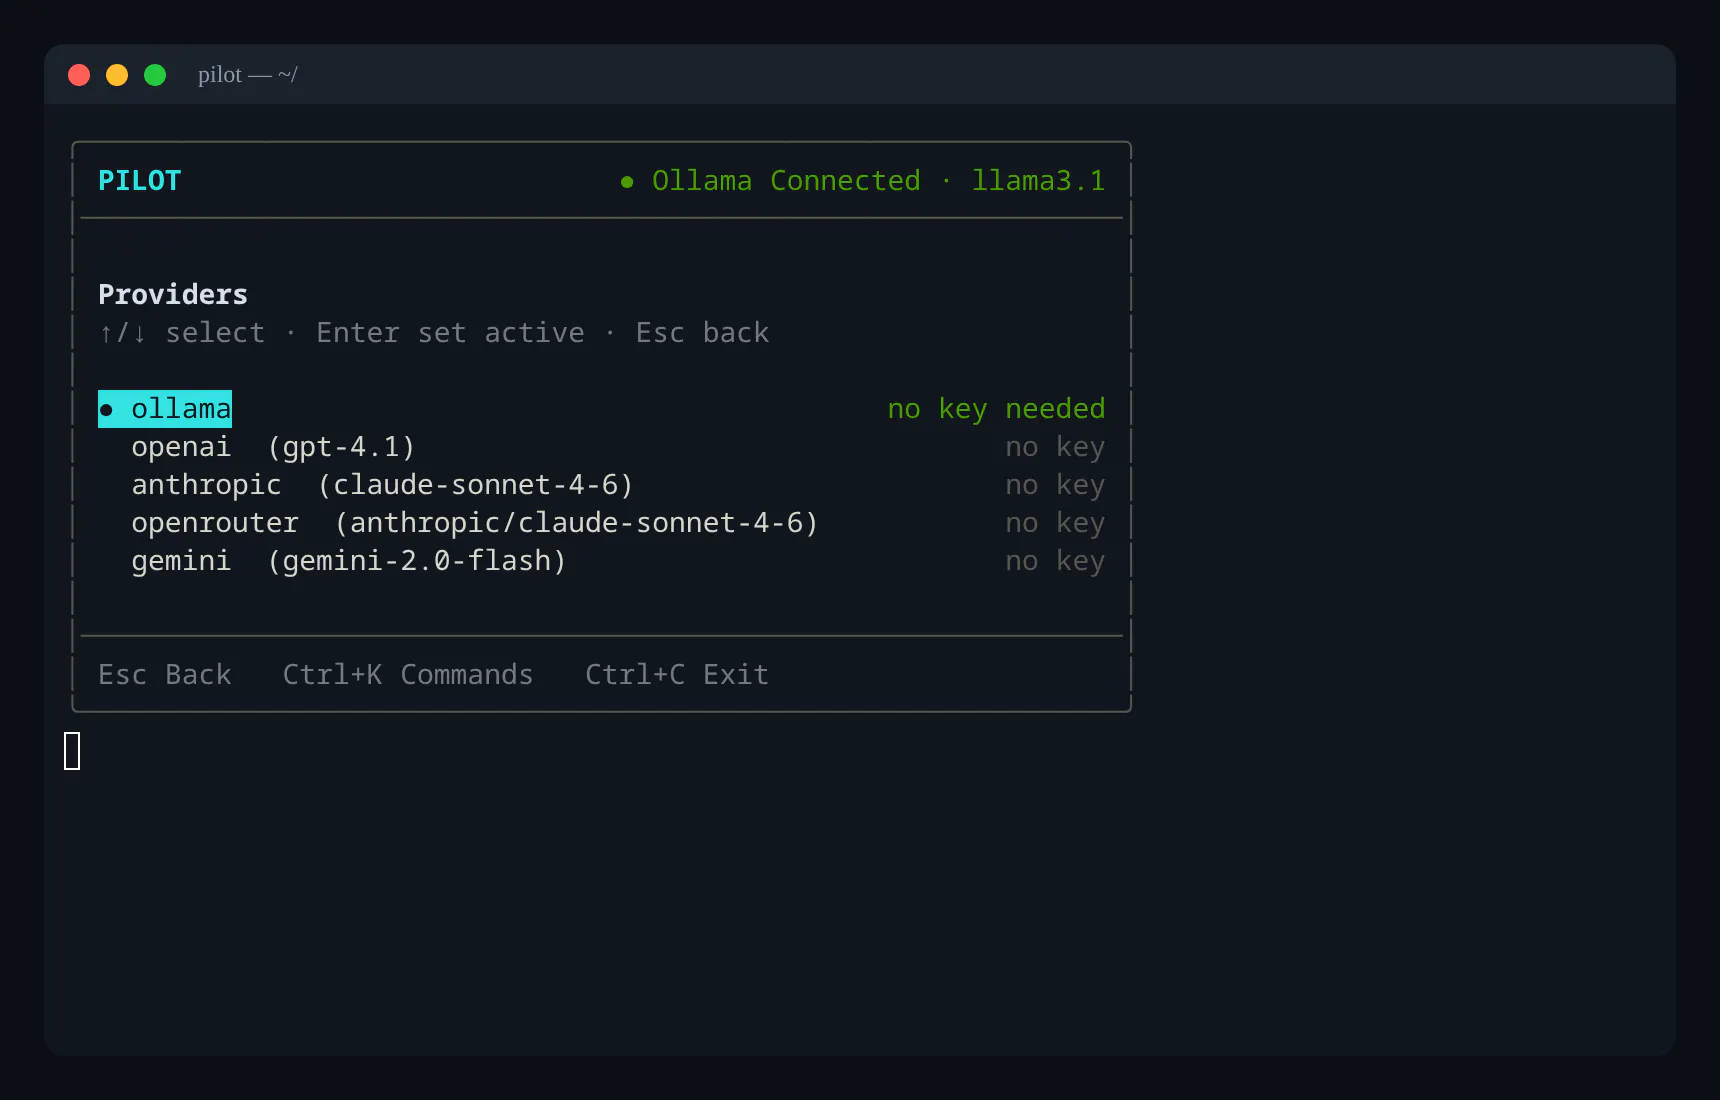Click the Ollama Connected status text
Image resolution: width=1720 pixels, height=1100 pixels.
tap(786, 181)
